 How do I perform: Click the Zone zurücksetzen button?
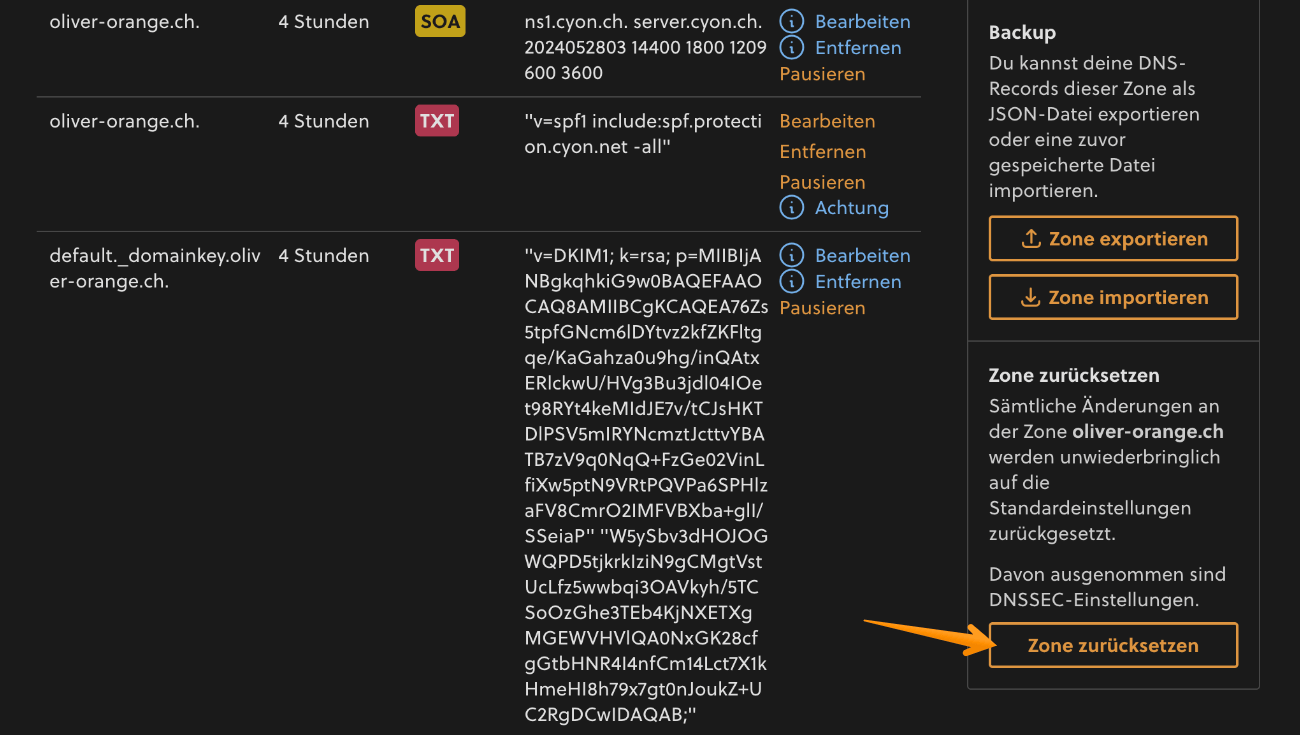click(x=1113, y=645)
